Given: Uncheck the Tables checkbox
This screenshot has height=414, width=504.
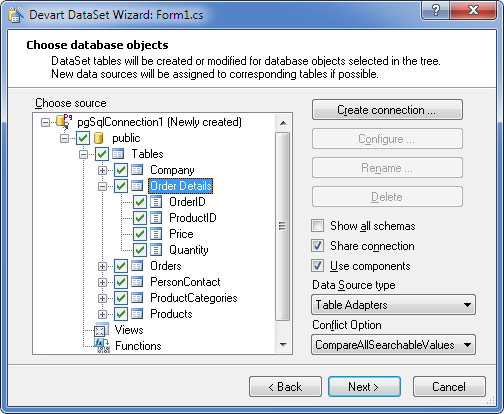Looking at the screenshot, I should [x=102, y=154].
